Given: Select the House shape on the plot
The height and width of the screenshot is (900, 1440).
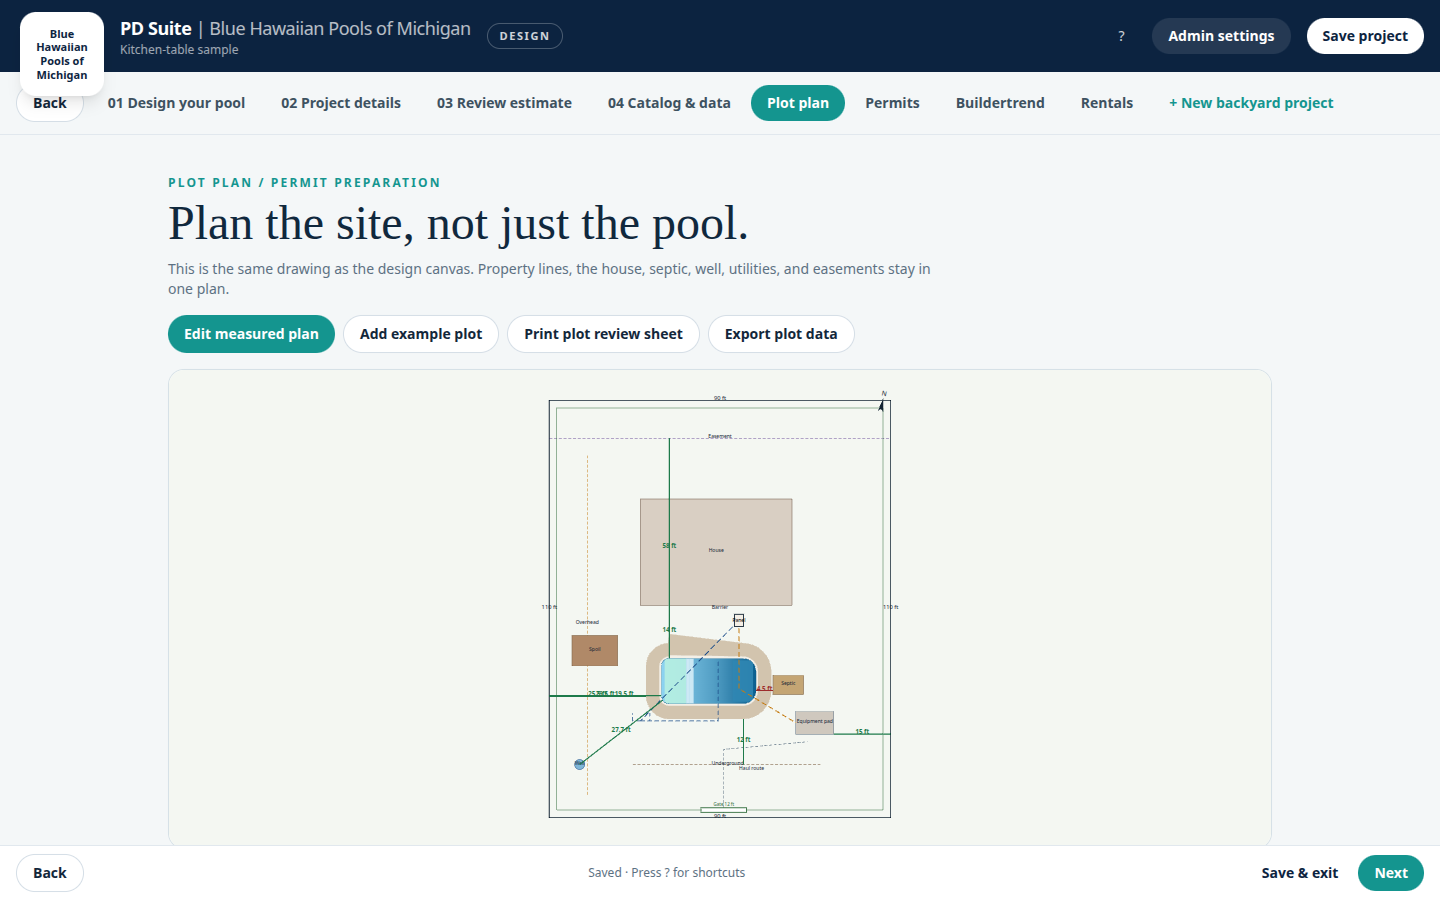Looking at the screenshot, I should tap(716, 552).
